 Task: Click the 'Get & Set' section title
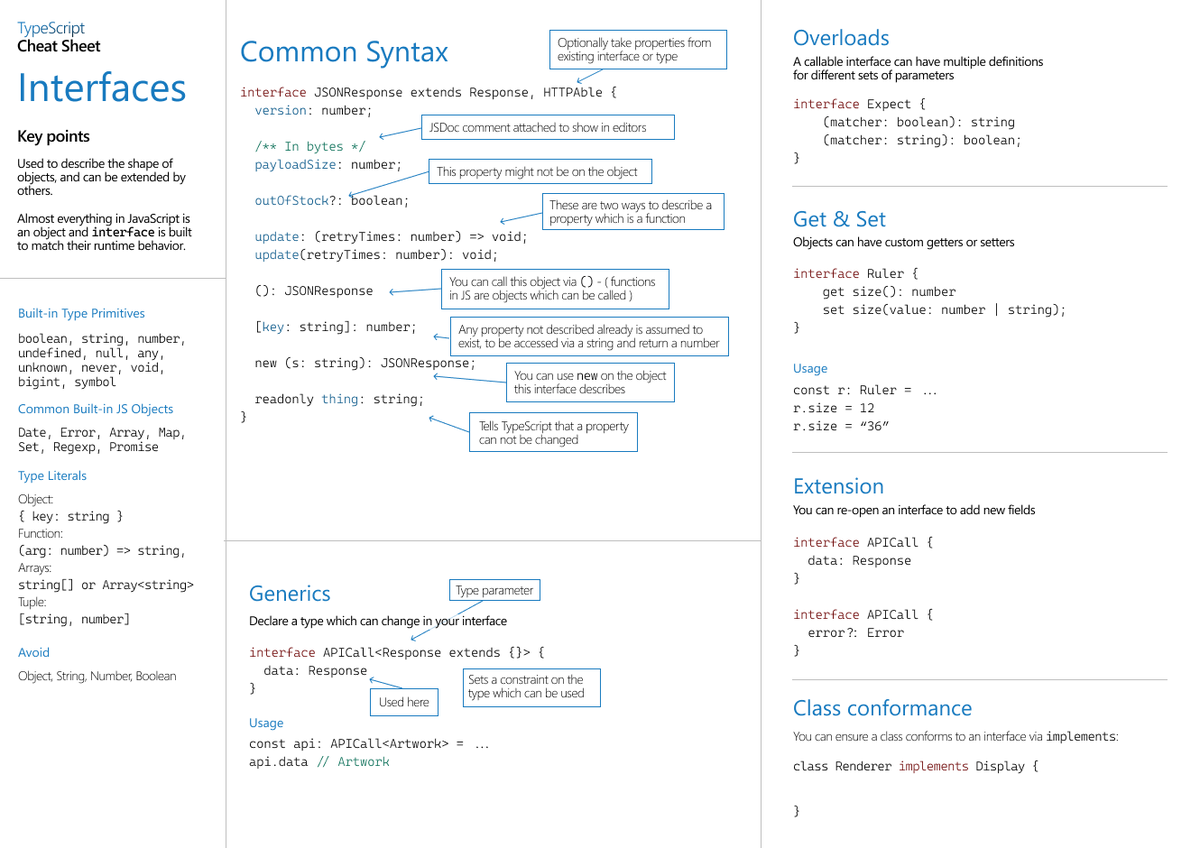pos(839,219)
